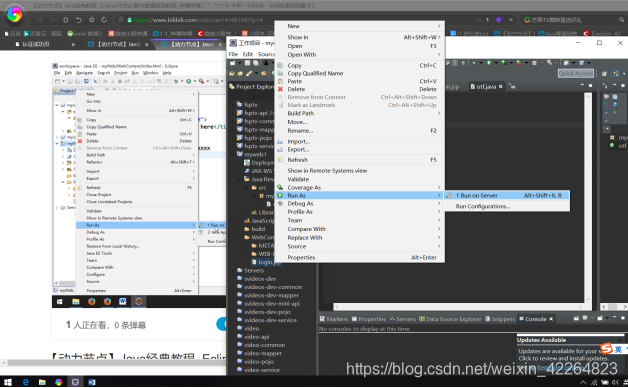Switch to the Servers tab

click(x=403, y=319)
